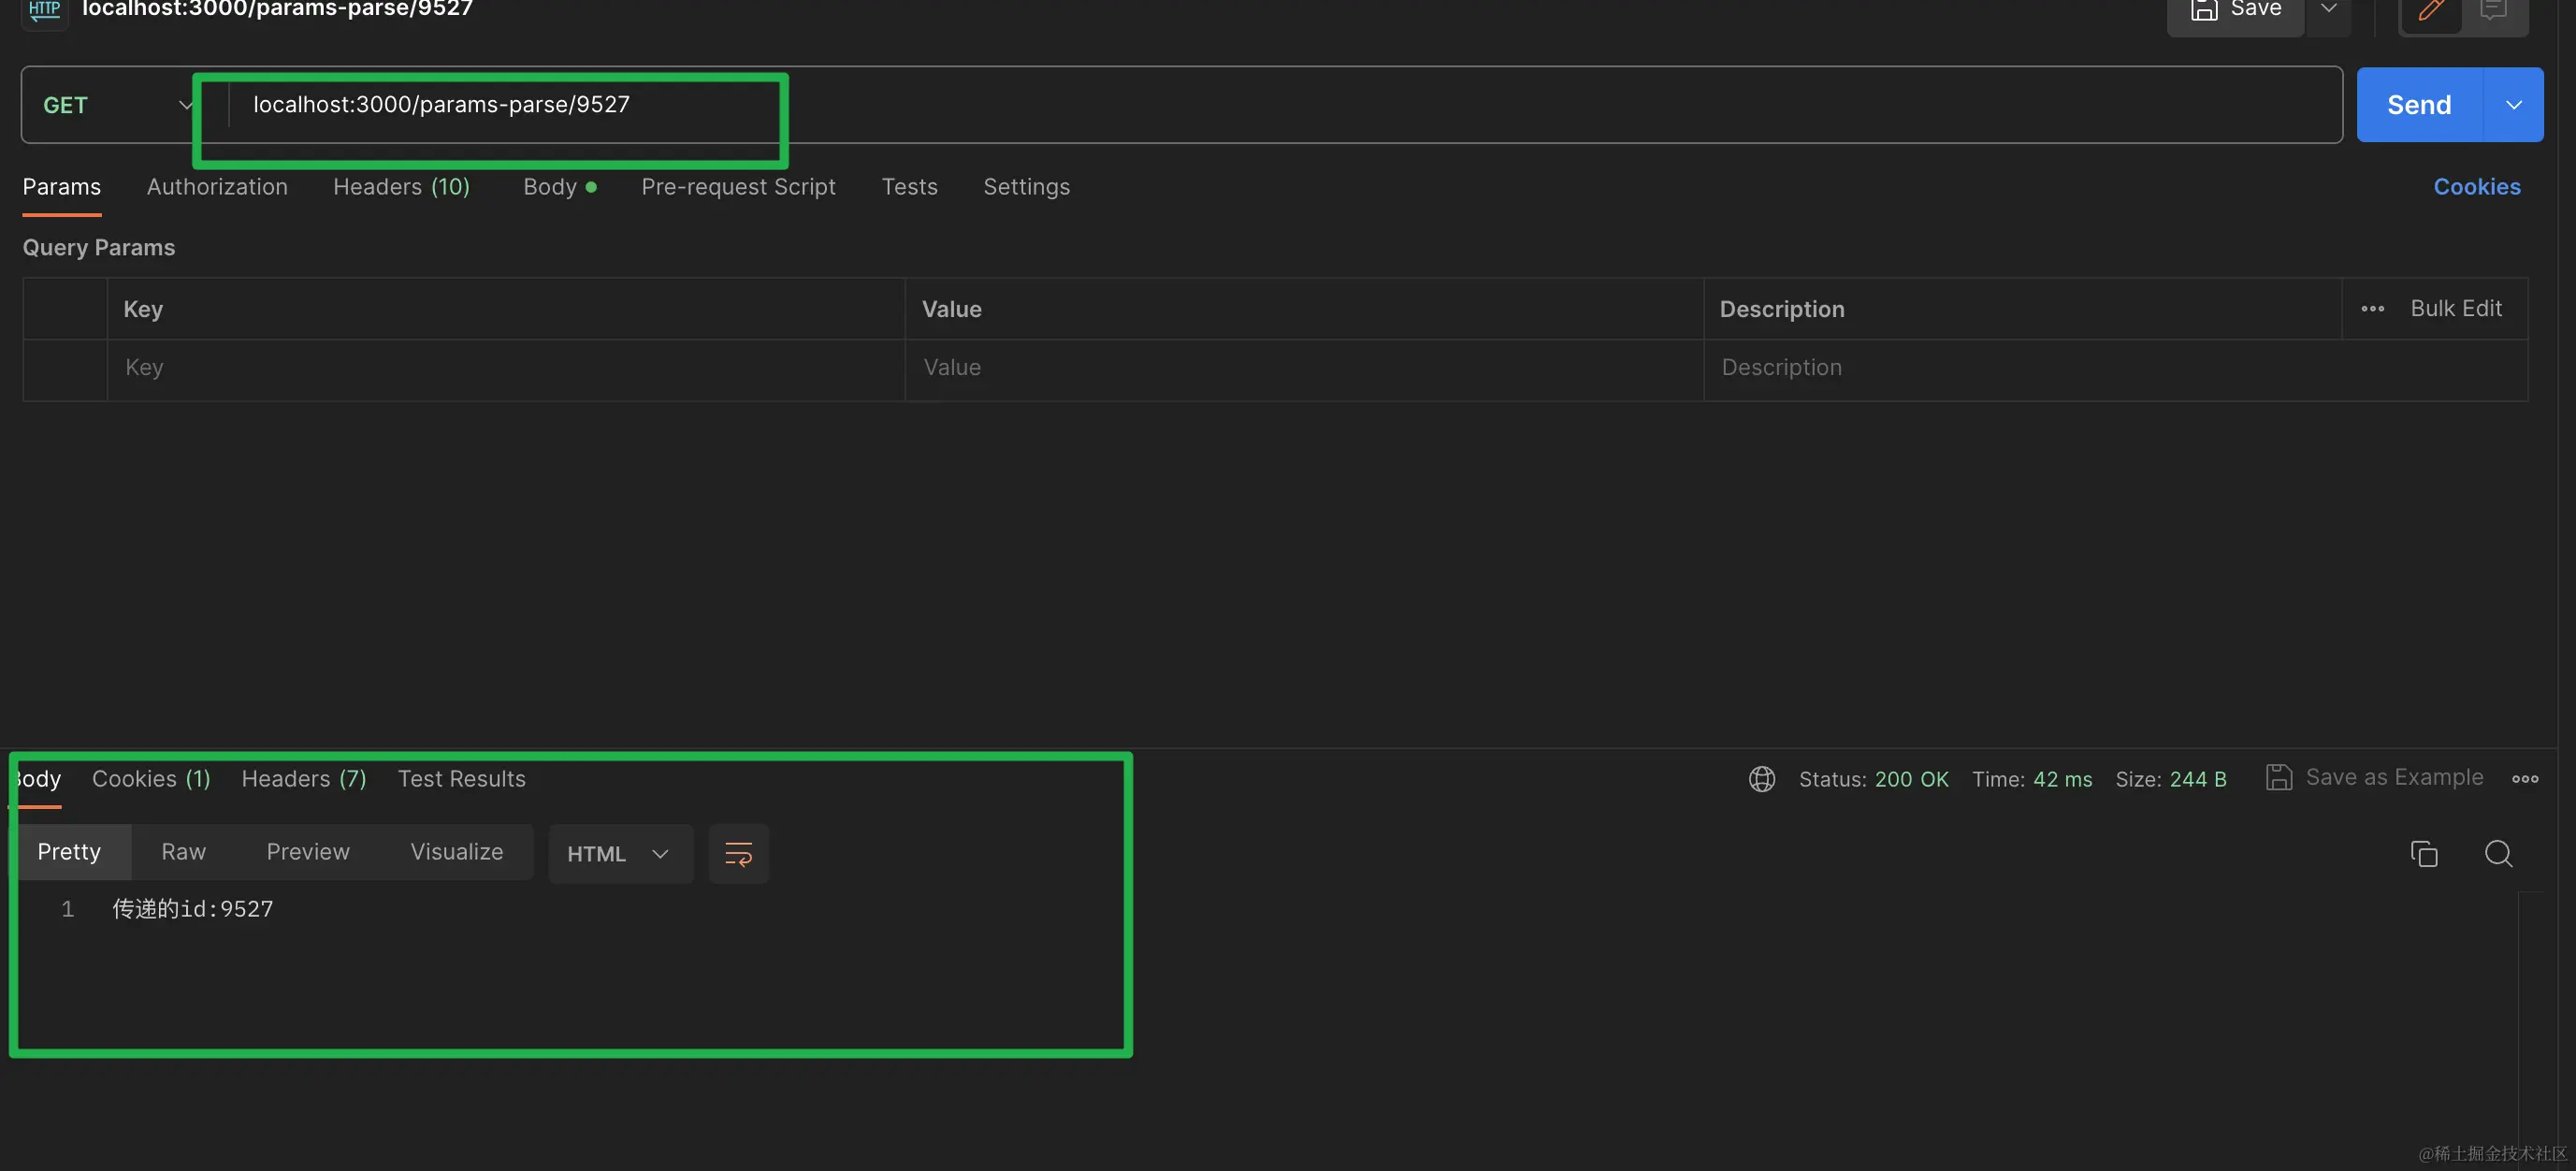
Task: Open the Send button dropdown arrow
Action: [x=2513, y=105]
